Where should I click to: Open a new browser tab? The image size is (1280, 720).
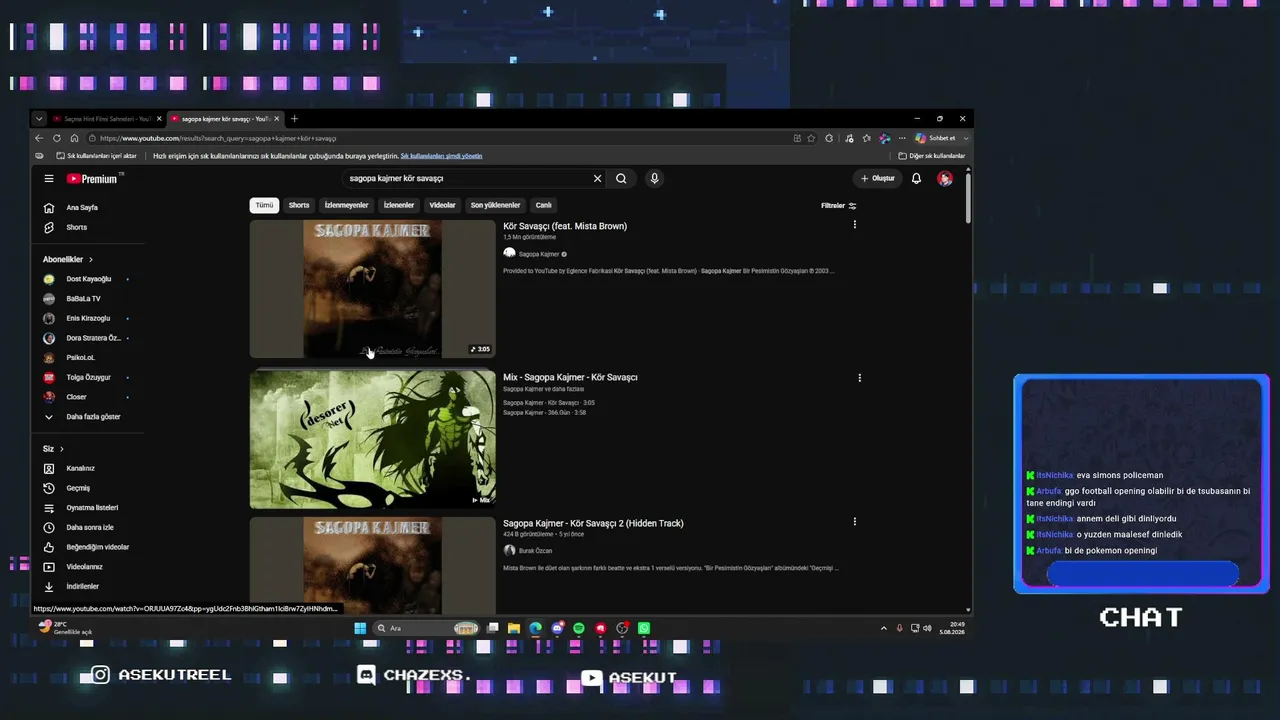tap(294, 119)
